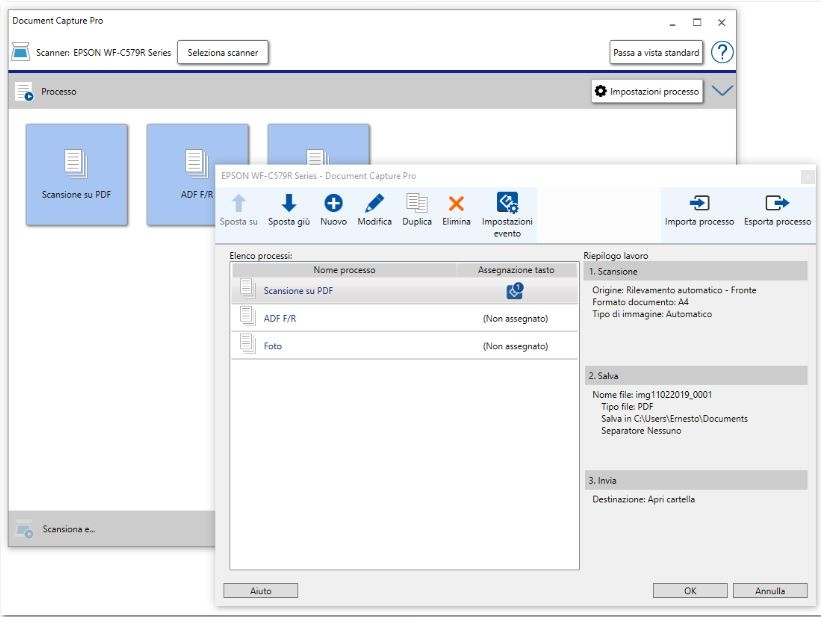
Task: Open the help question mark icon
Action: point(722,52)
